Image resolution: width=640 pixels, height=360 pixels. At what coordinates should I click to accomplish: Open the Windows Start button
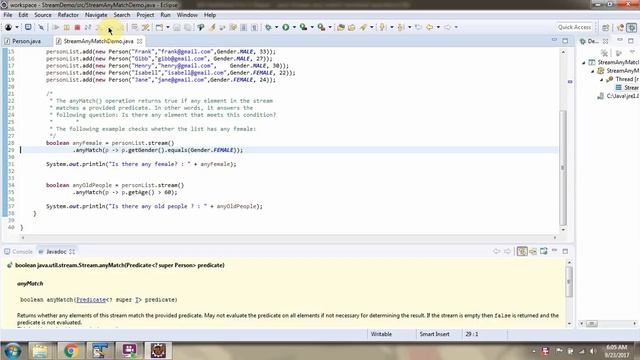click(12, 351)
